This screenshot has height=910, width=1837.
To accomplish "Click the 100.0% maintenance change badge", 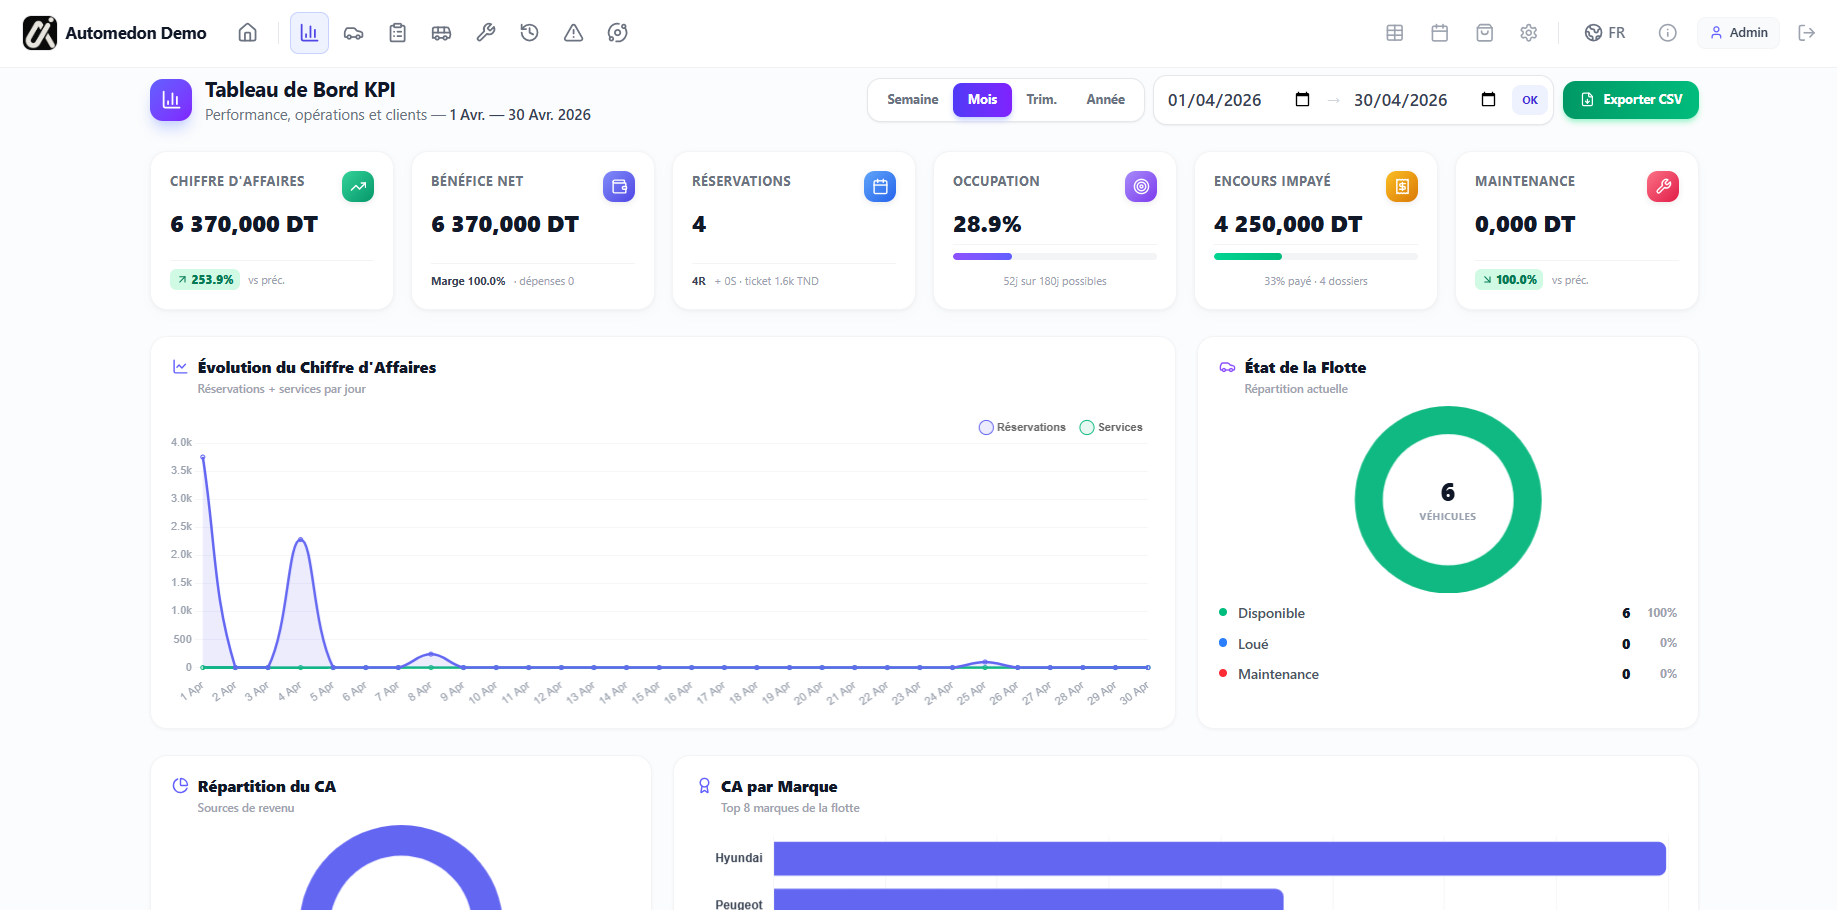I will pos(1509,280).
